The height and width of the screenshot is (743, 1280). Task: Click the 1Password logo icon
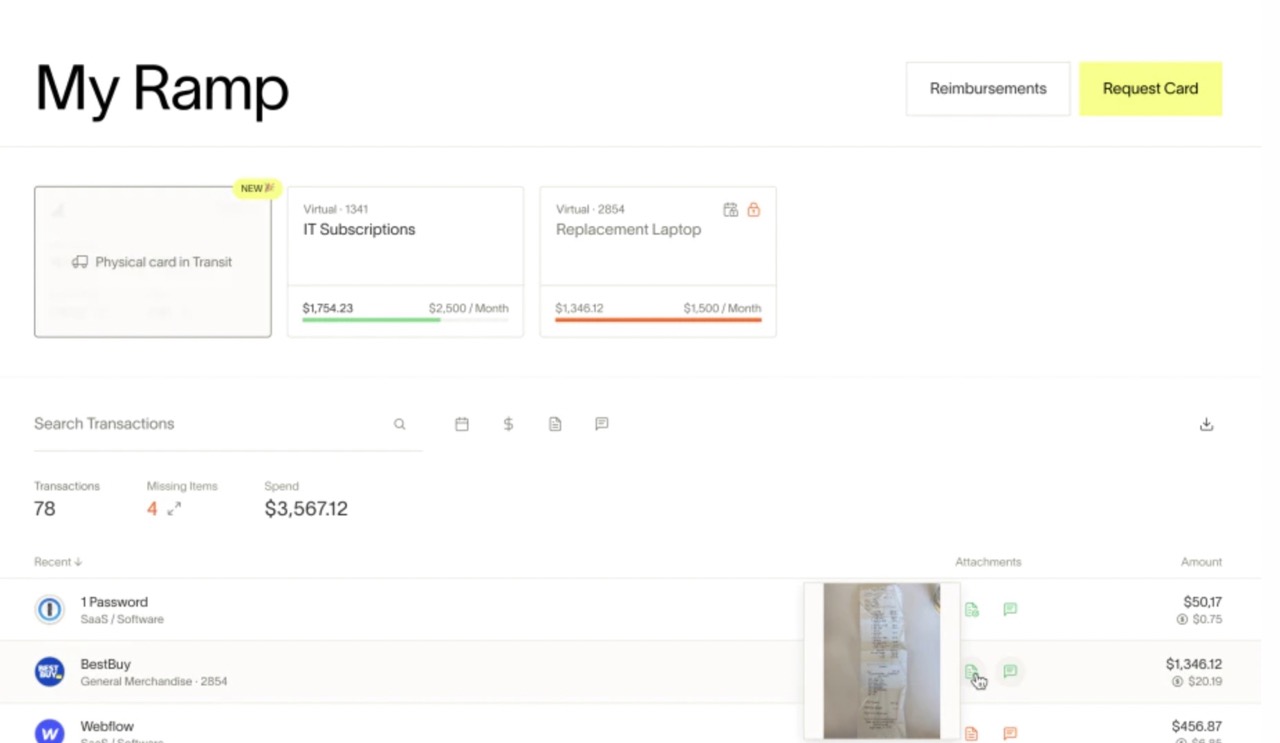tap(50, 609)
